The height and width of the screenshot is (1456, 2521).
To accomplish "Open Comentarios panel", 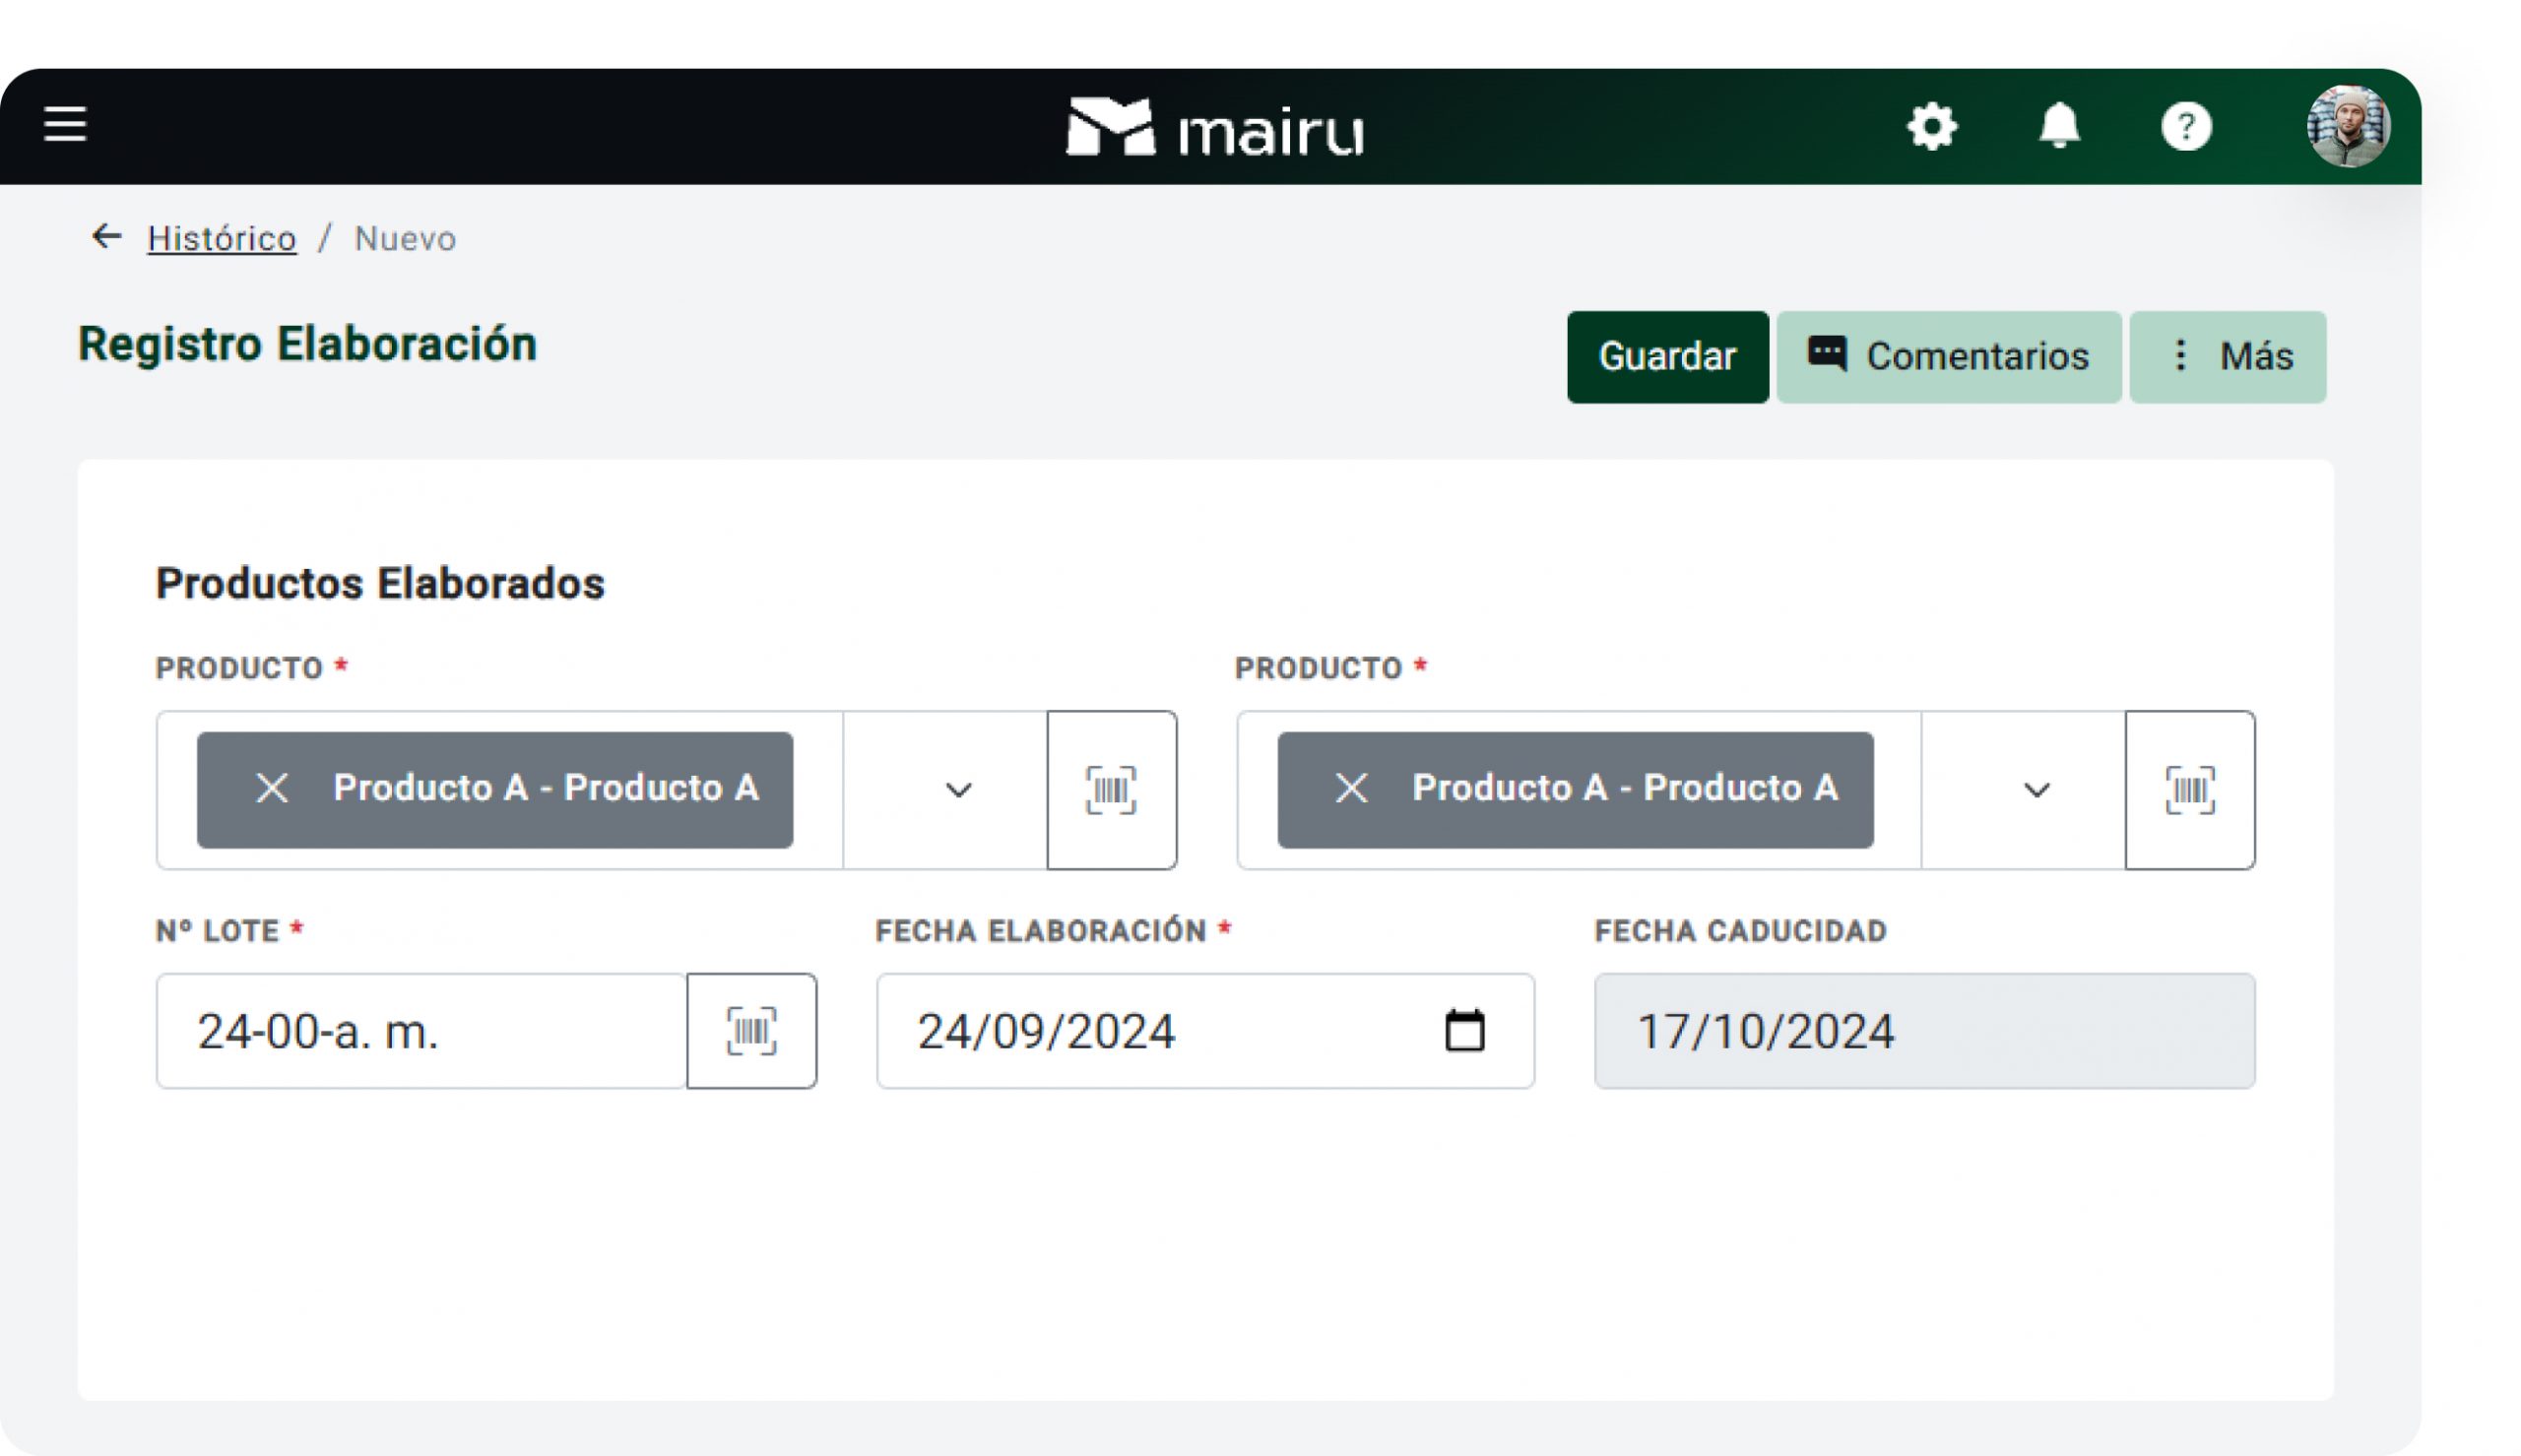I will click(x=1948, y=357).
